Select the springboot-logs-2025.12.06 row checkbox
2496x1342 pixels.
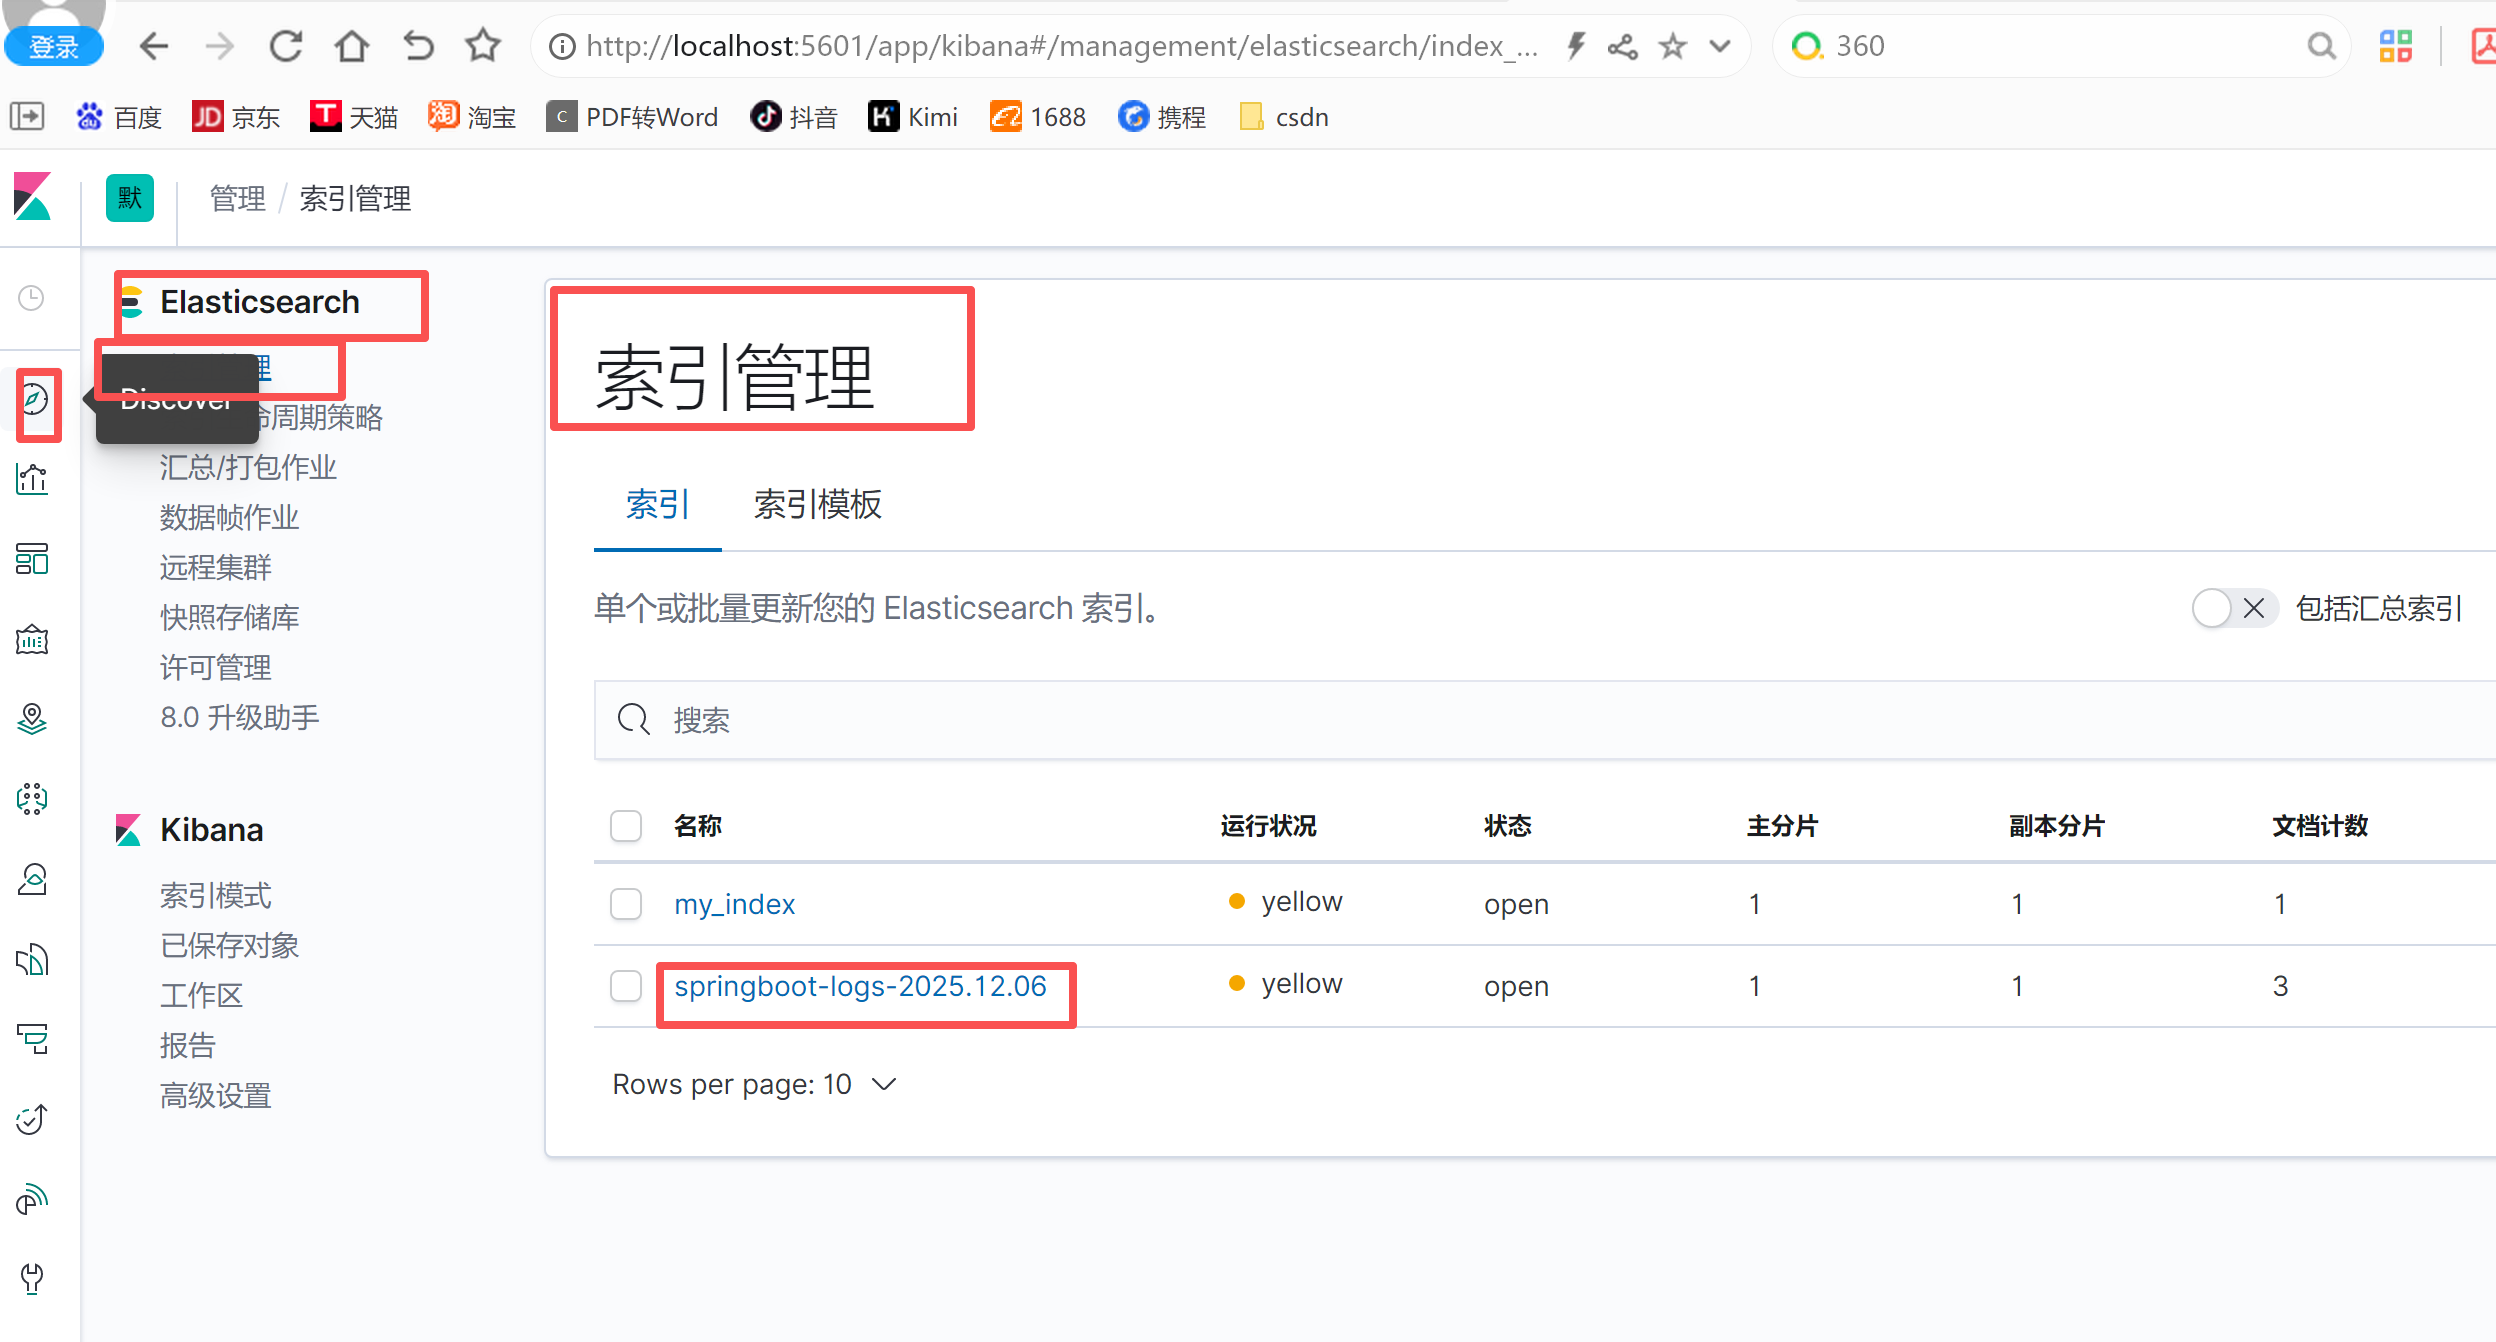(626, 986)
